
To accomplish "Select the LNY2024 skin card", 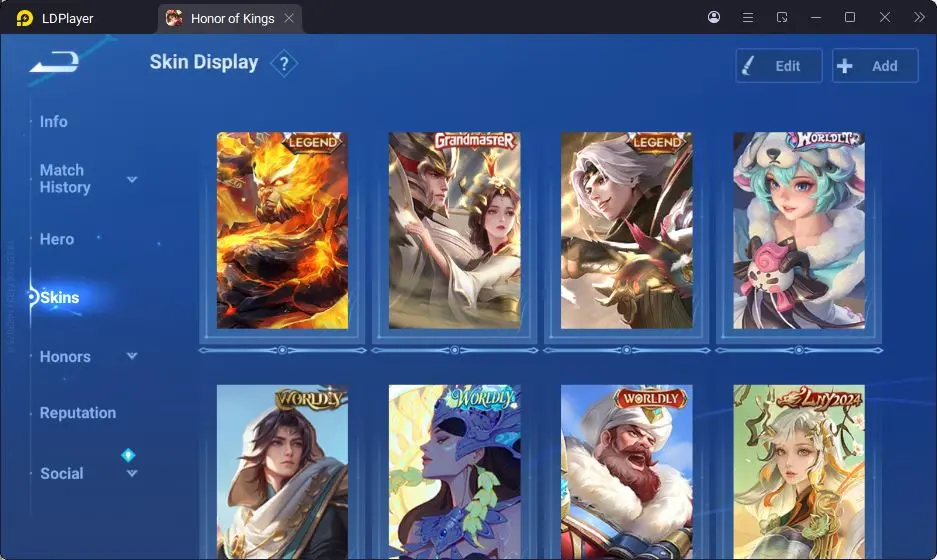I will [798, 472].
